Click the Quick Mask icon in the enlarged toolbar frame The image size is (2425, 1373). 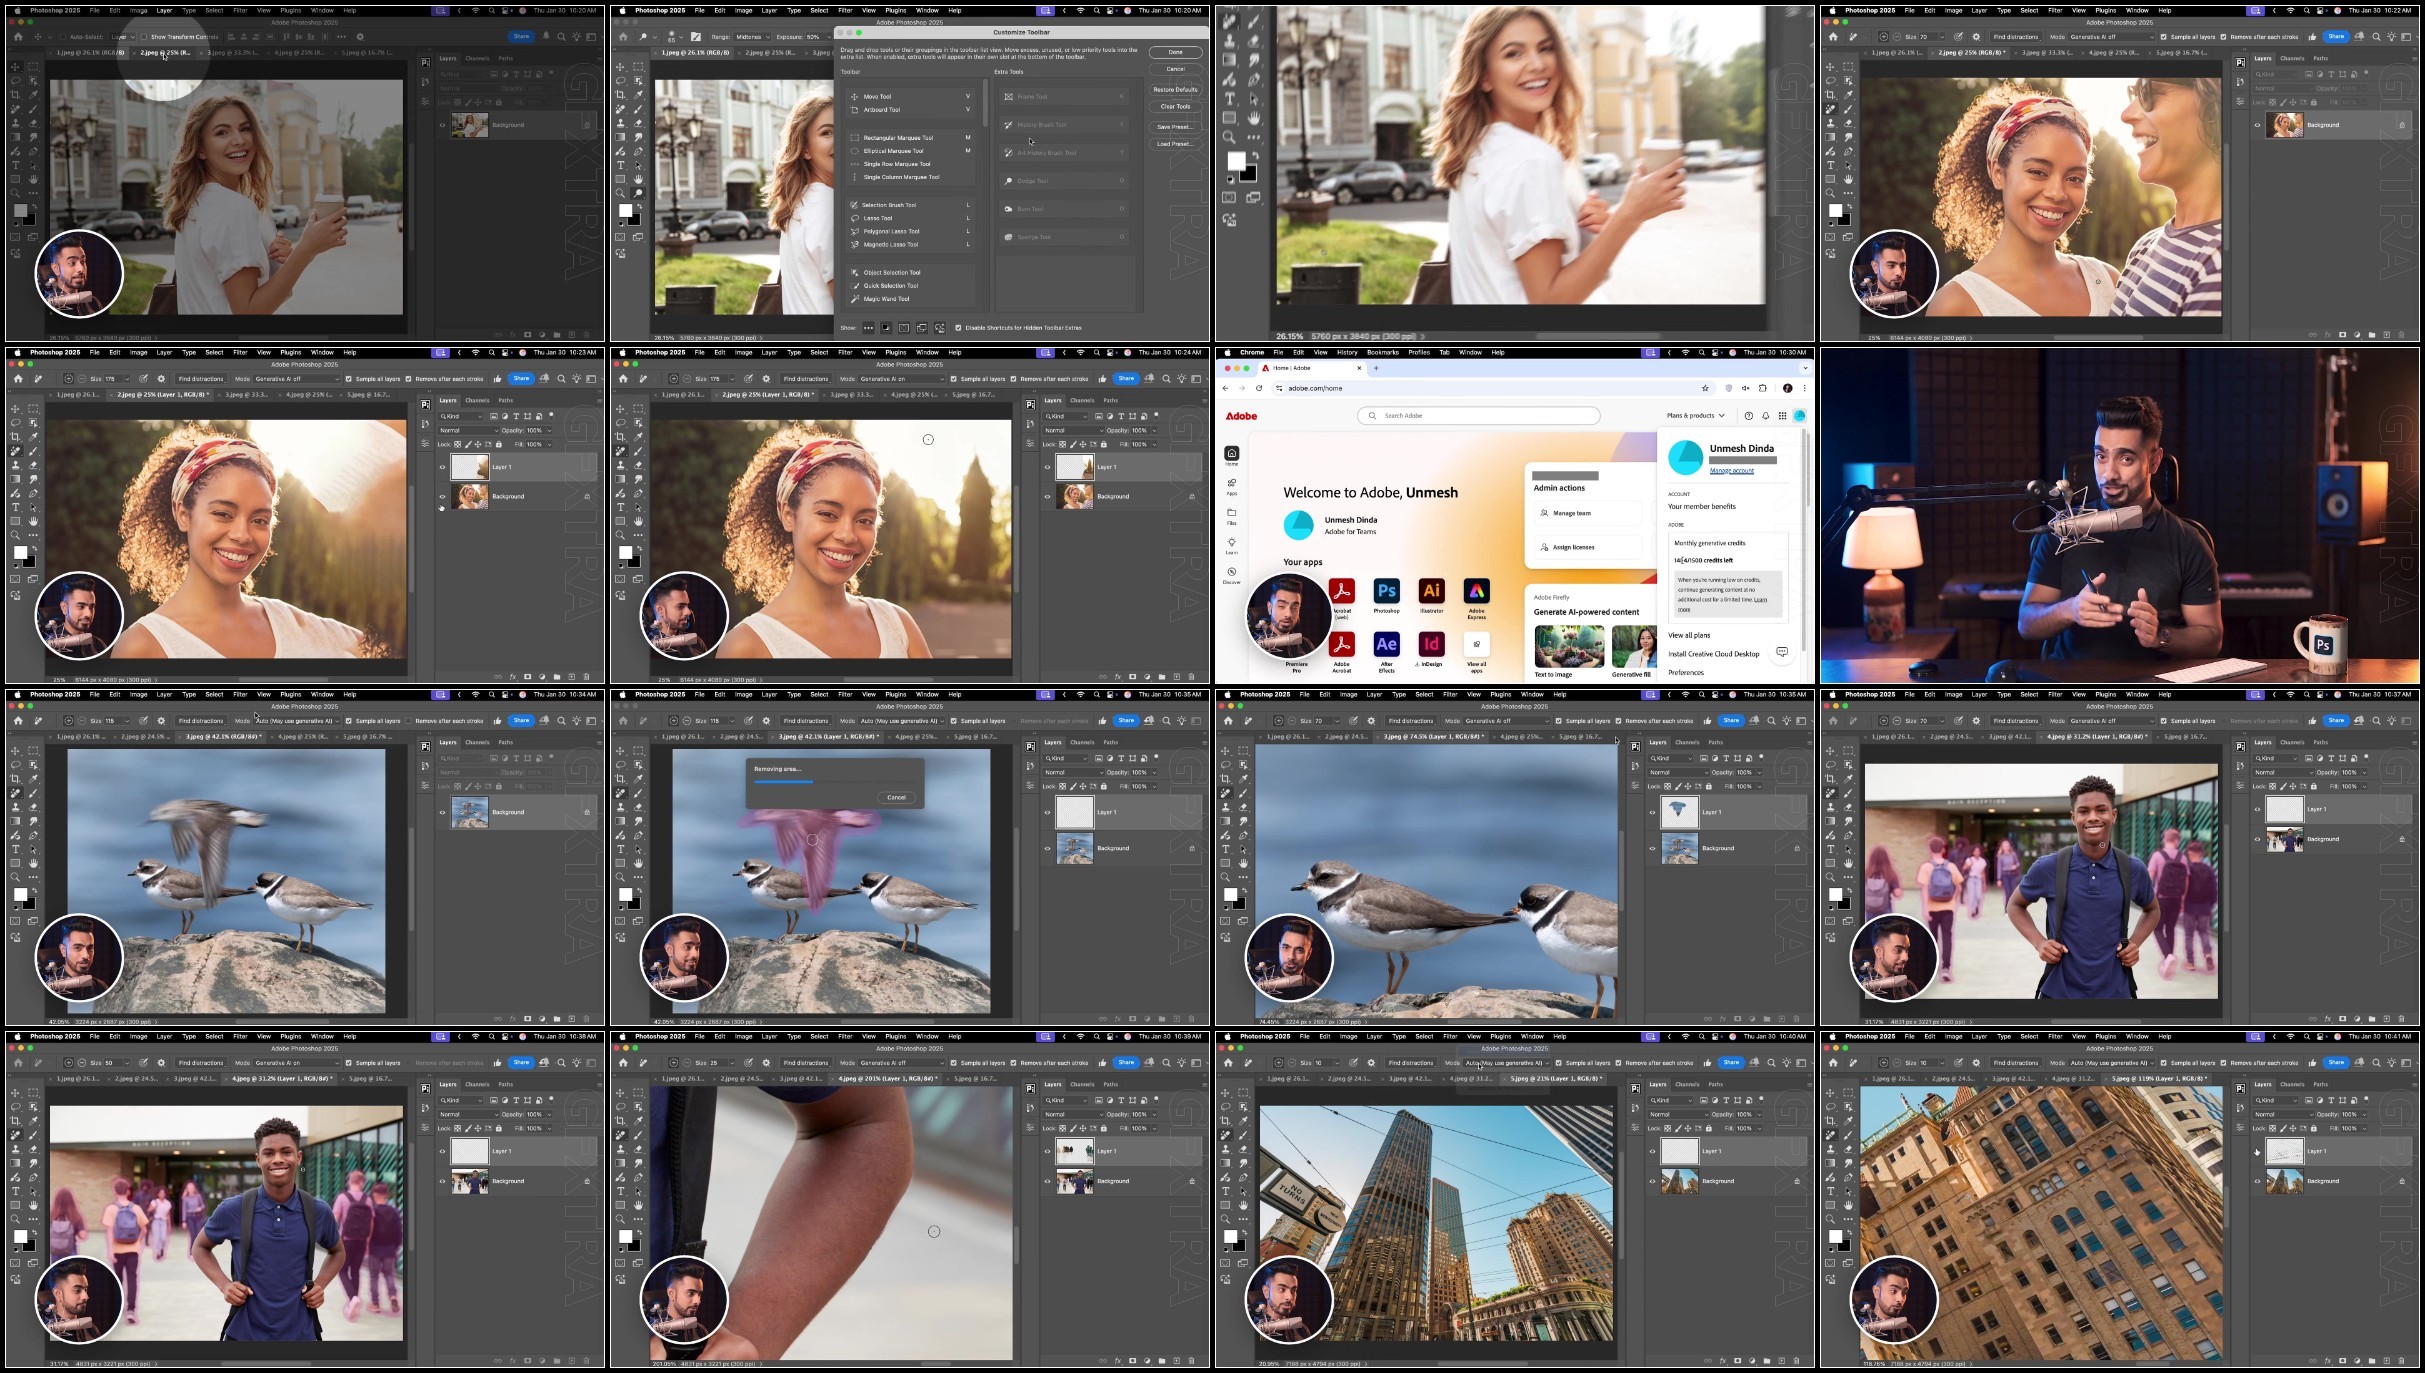coord(1229,198)
